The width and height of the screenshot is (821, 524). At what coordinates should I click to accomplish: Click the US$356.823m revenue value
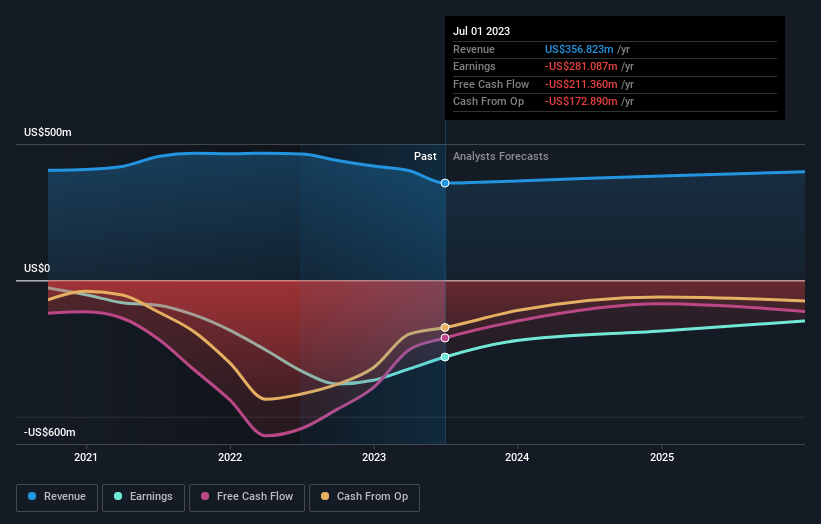pos(579,49)
